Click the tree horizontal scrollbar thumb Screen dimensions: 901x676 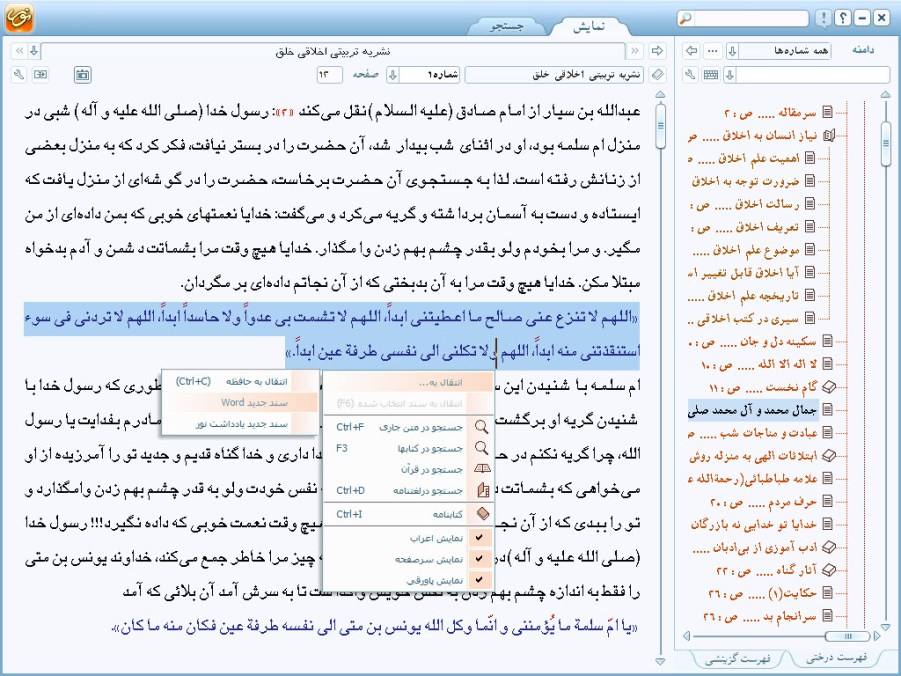pos(847,636)
